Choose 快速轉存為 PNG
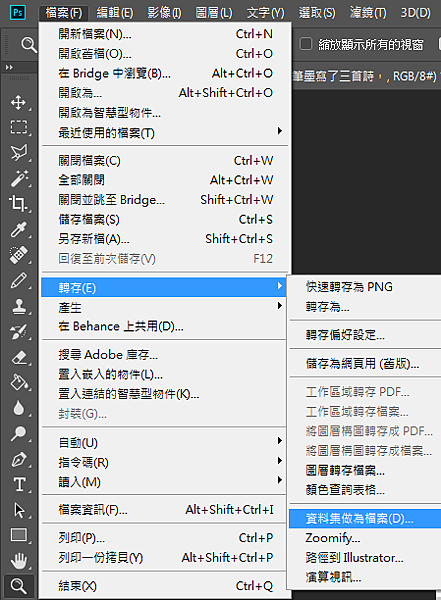Viewport: 441px width, 600px height. pos(365,287)
